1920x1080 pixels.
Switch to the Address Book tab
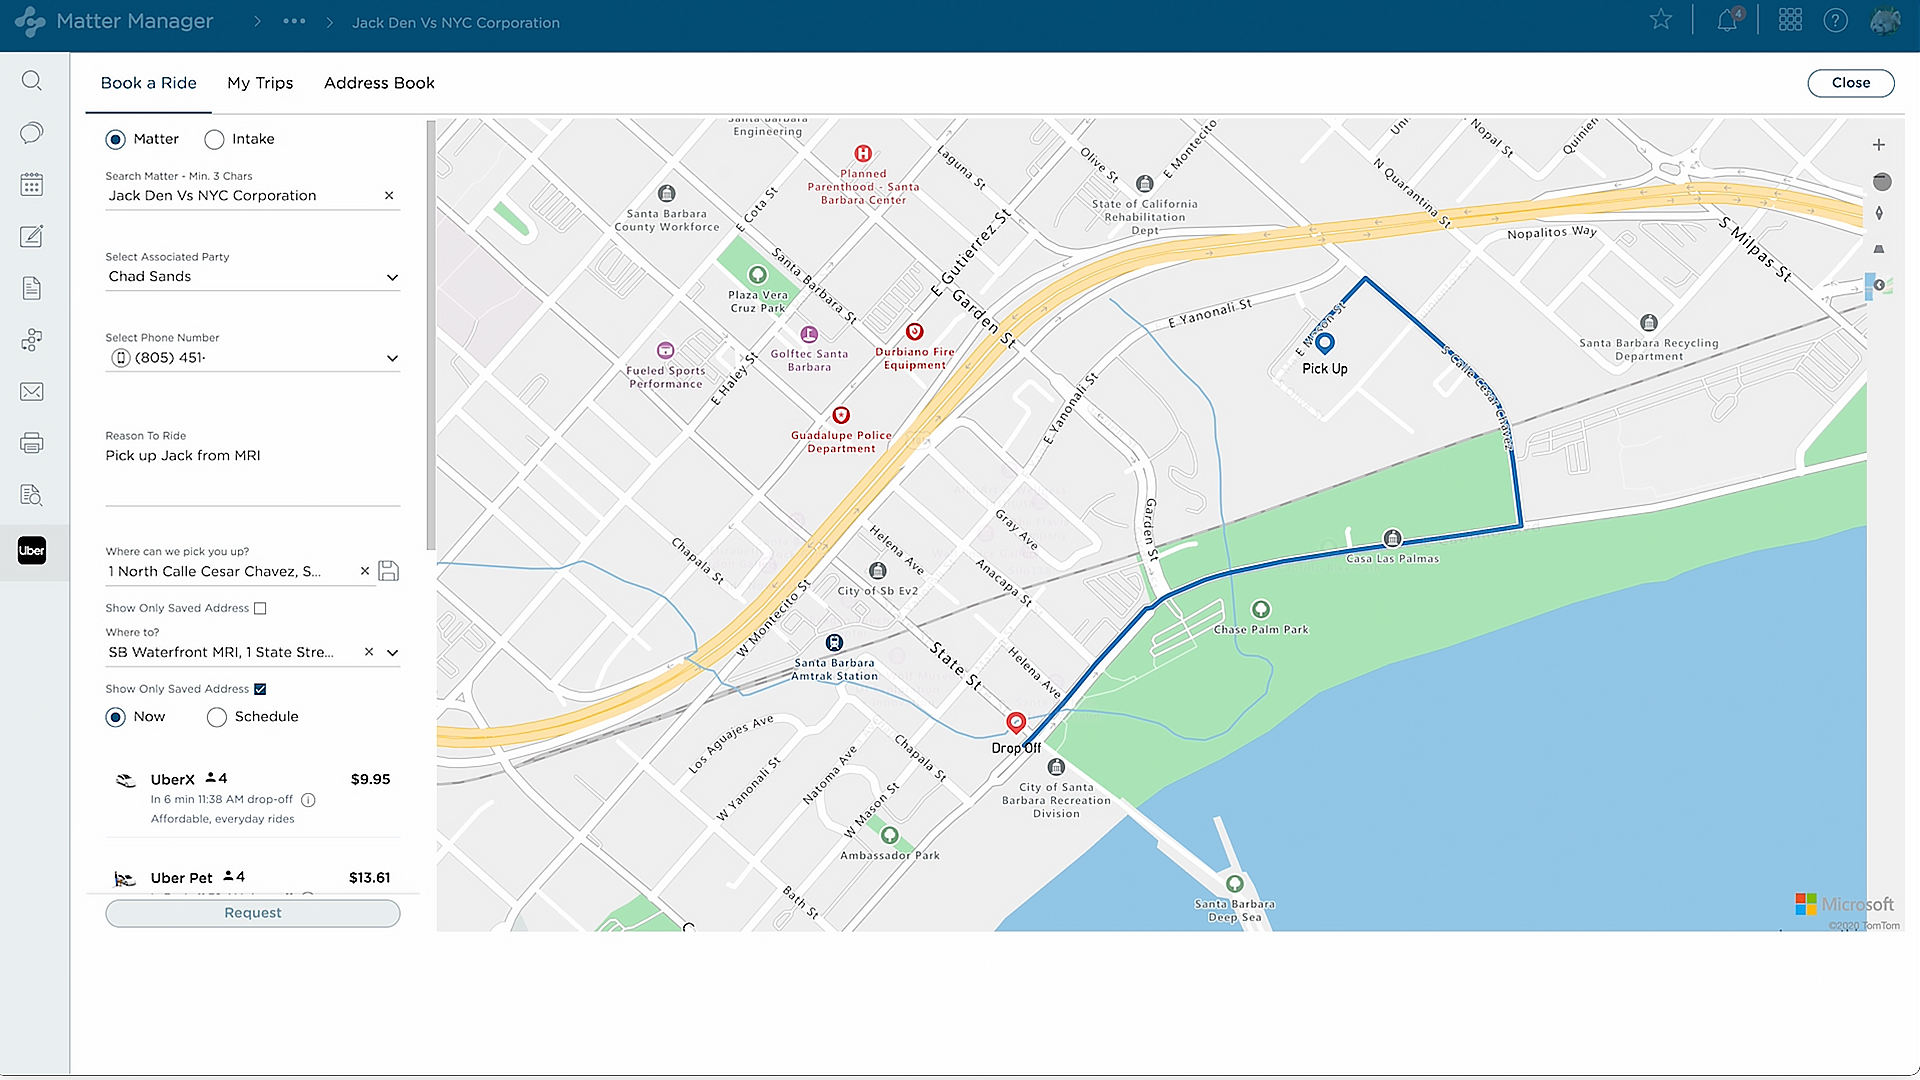coord(379,83)
